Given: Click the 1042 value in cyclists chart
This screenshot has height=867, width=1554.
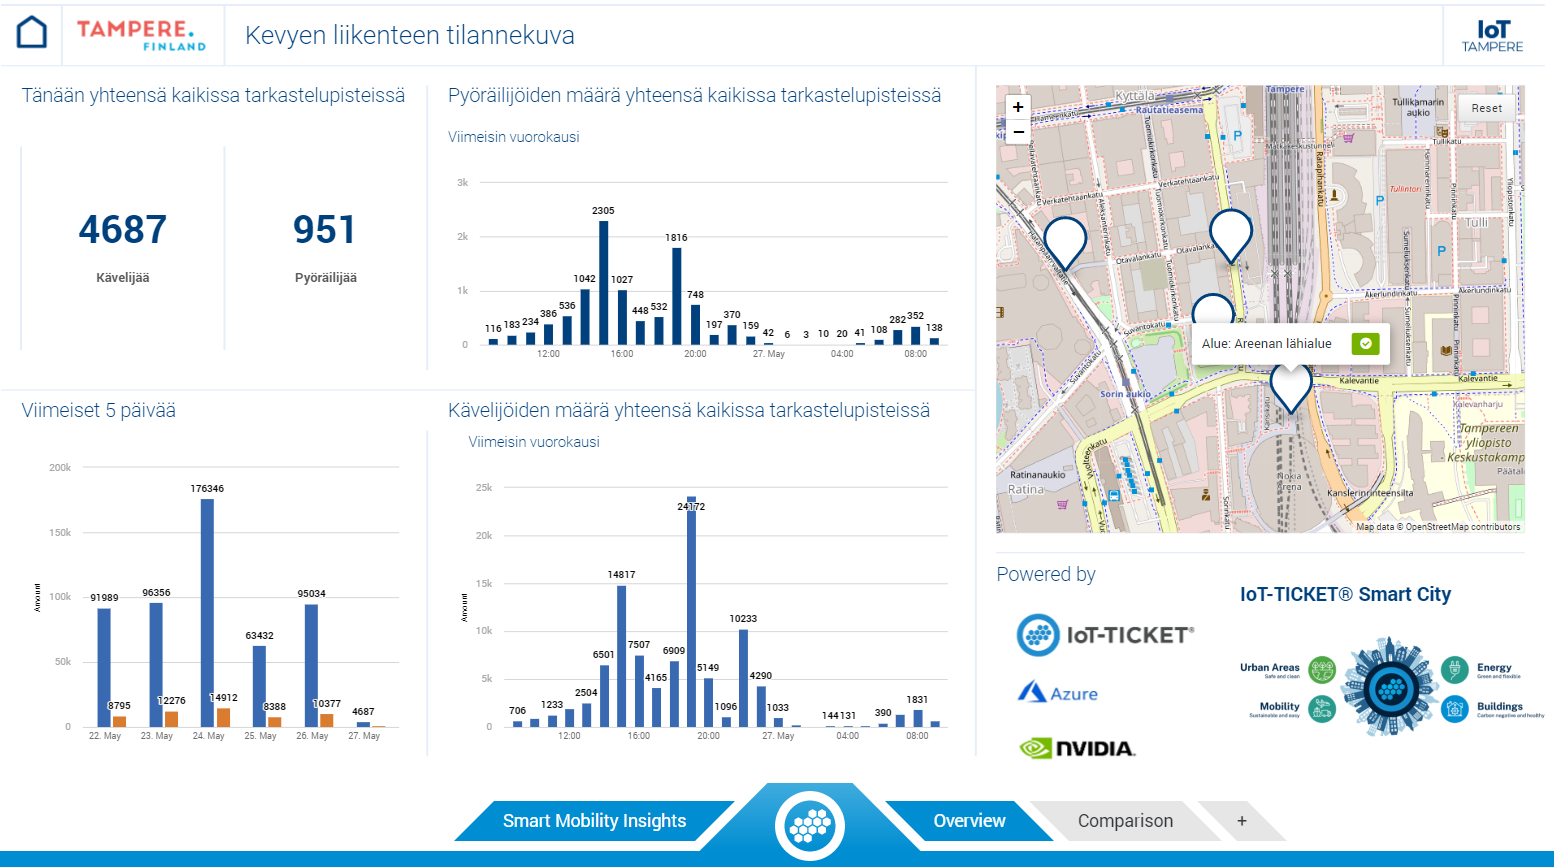Looking at the screenshot, I should pyautogui.click(x=585, y=279).
